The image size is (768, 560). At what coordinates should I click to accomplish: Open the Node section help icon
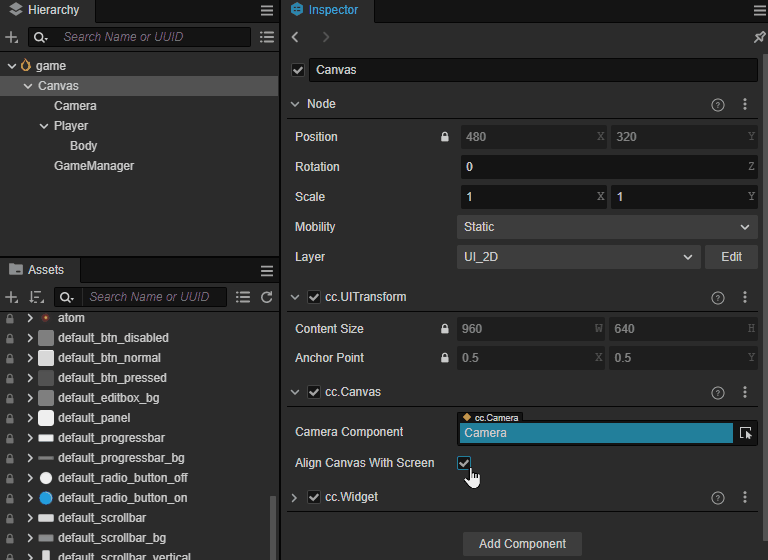click(x=717, y=104)
